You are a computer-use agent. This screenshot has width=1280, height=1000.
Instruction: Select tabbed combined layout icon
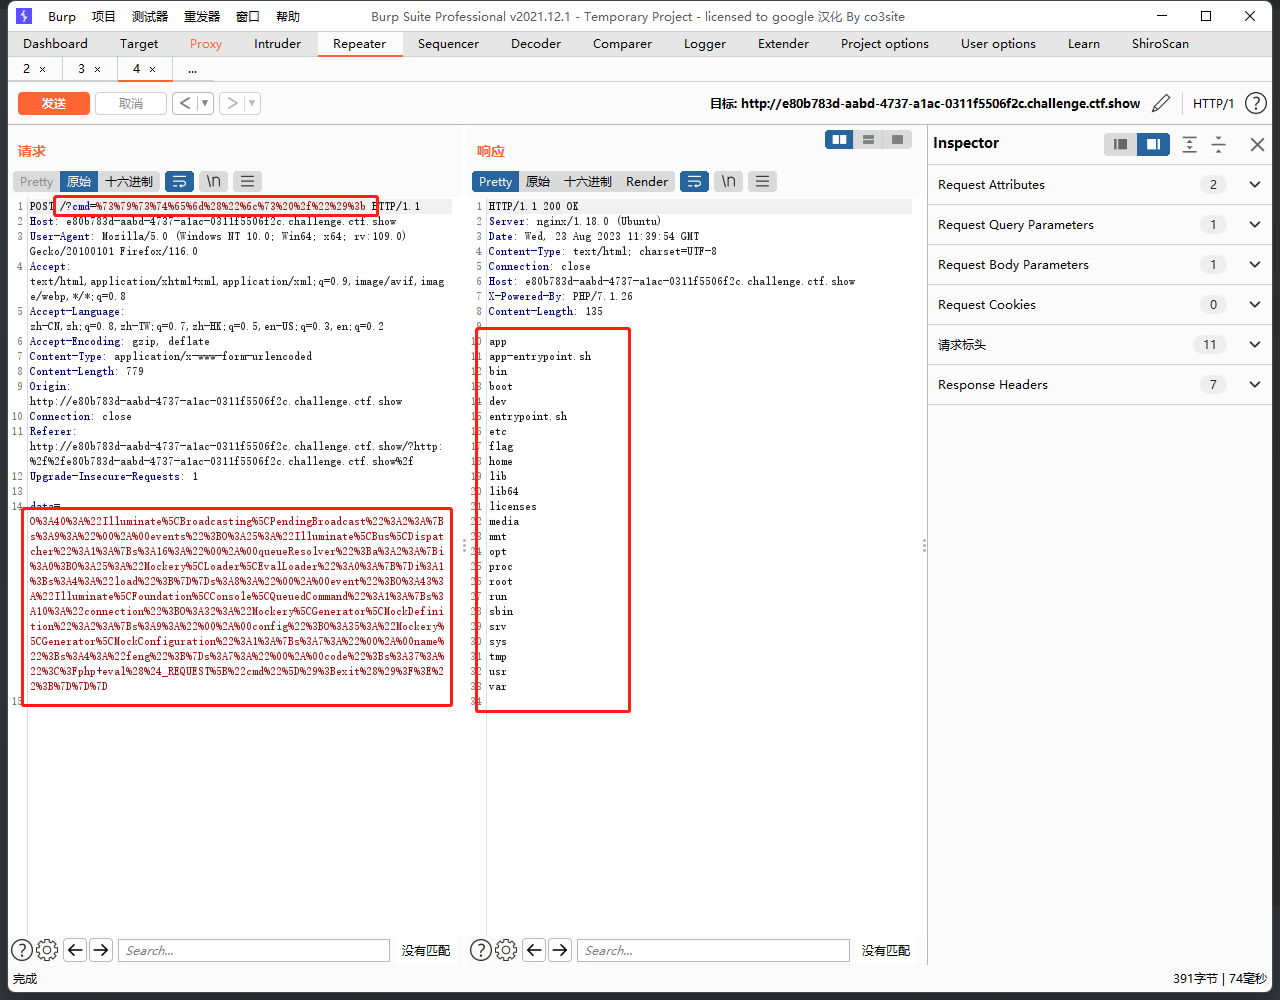898,140
